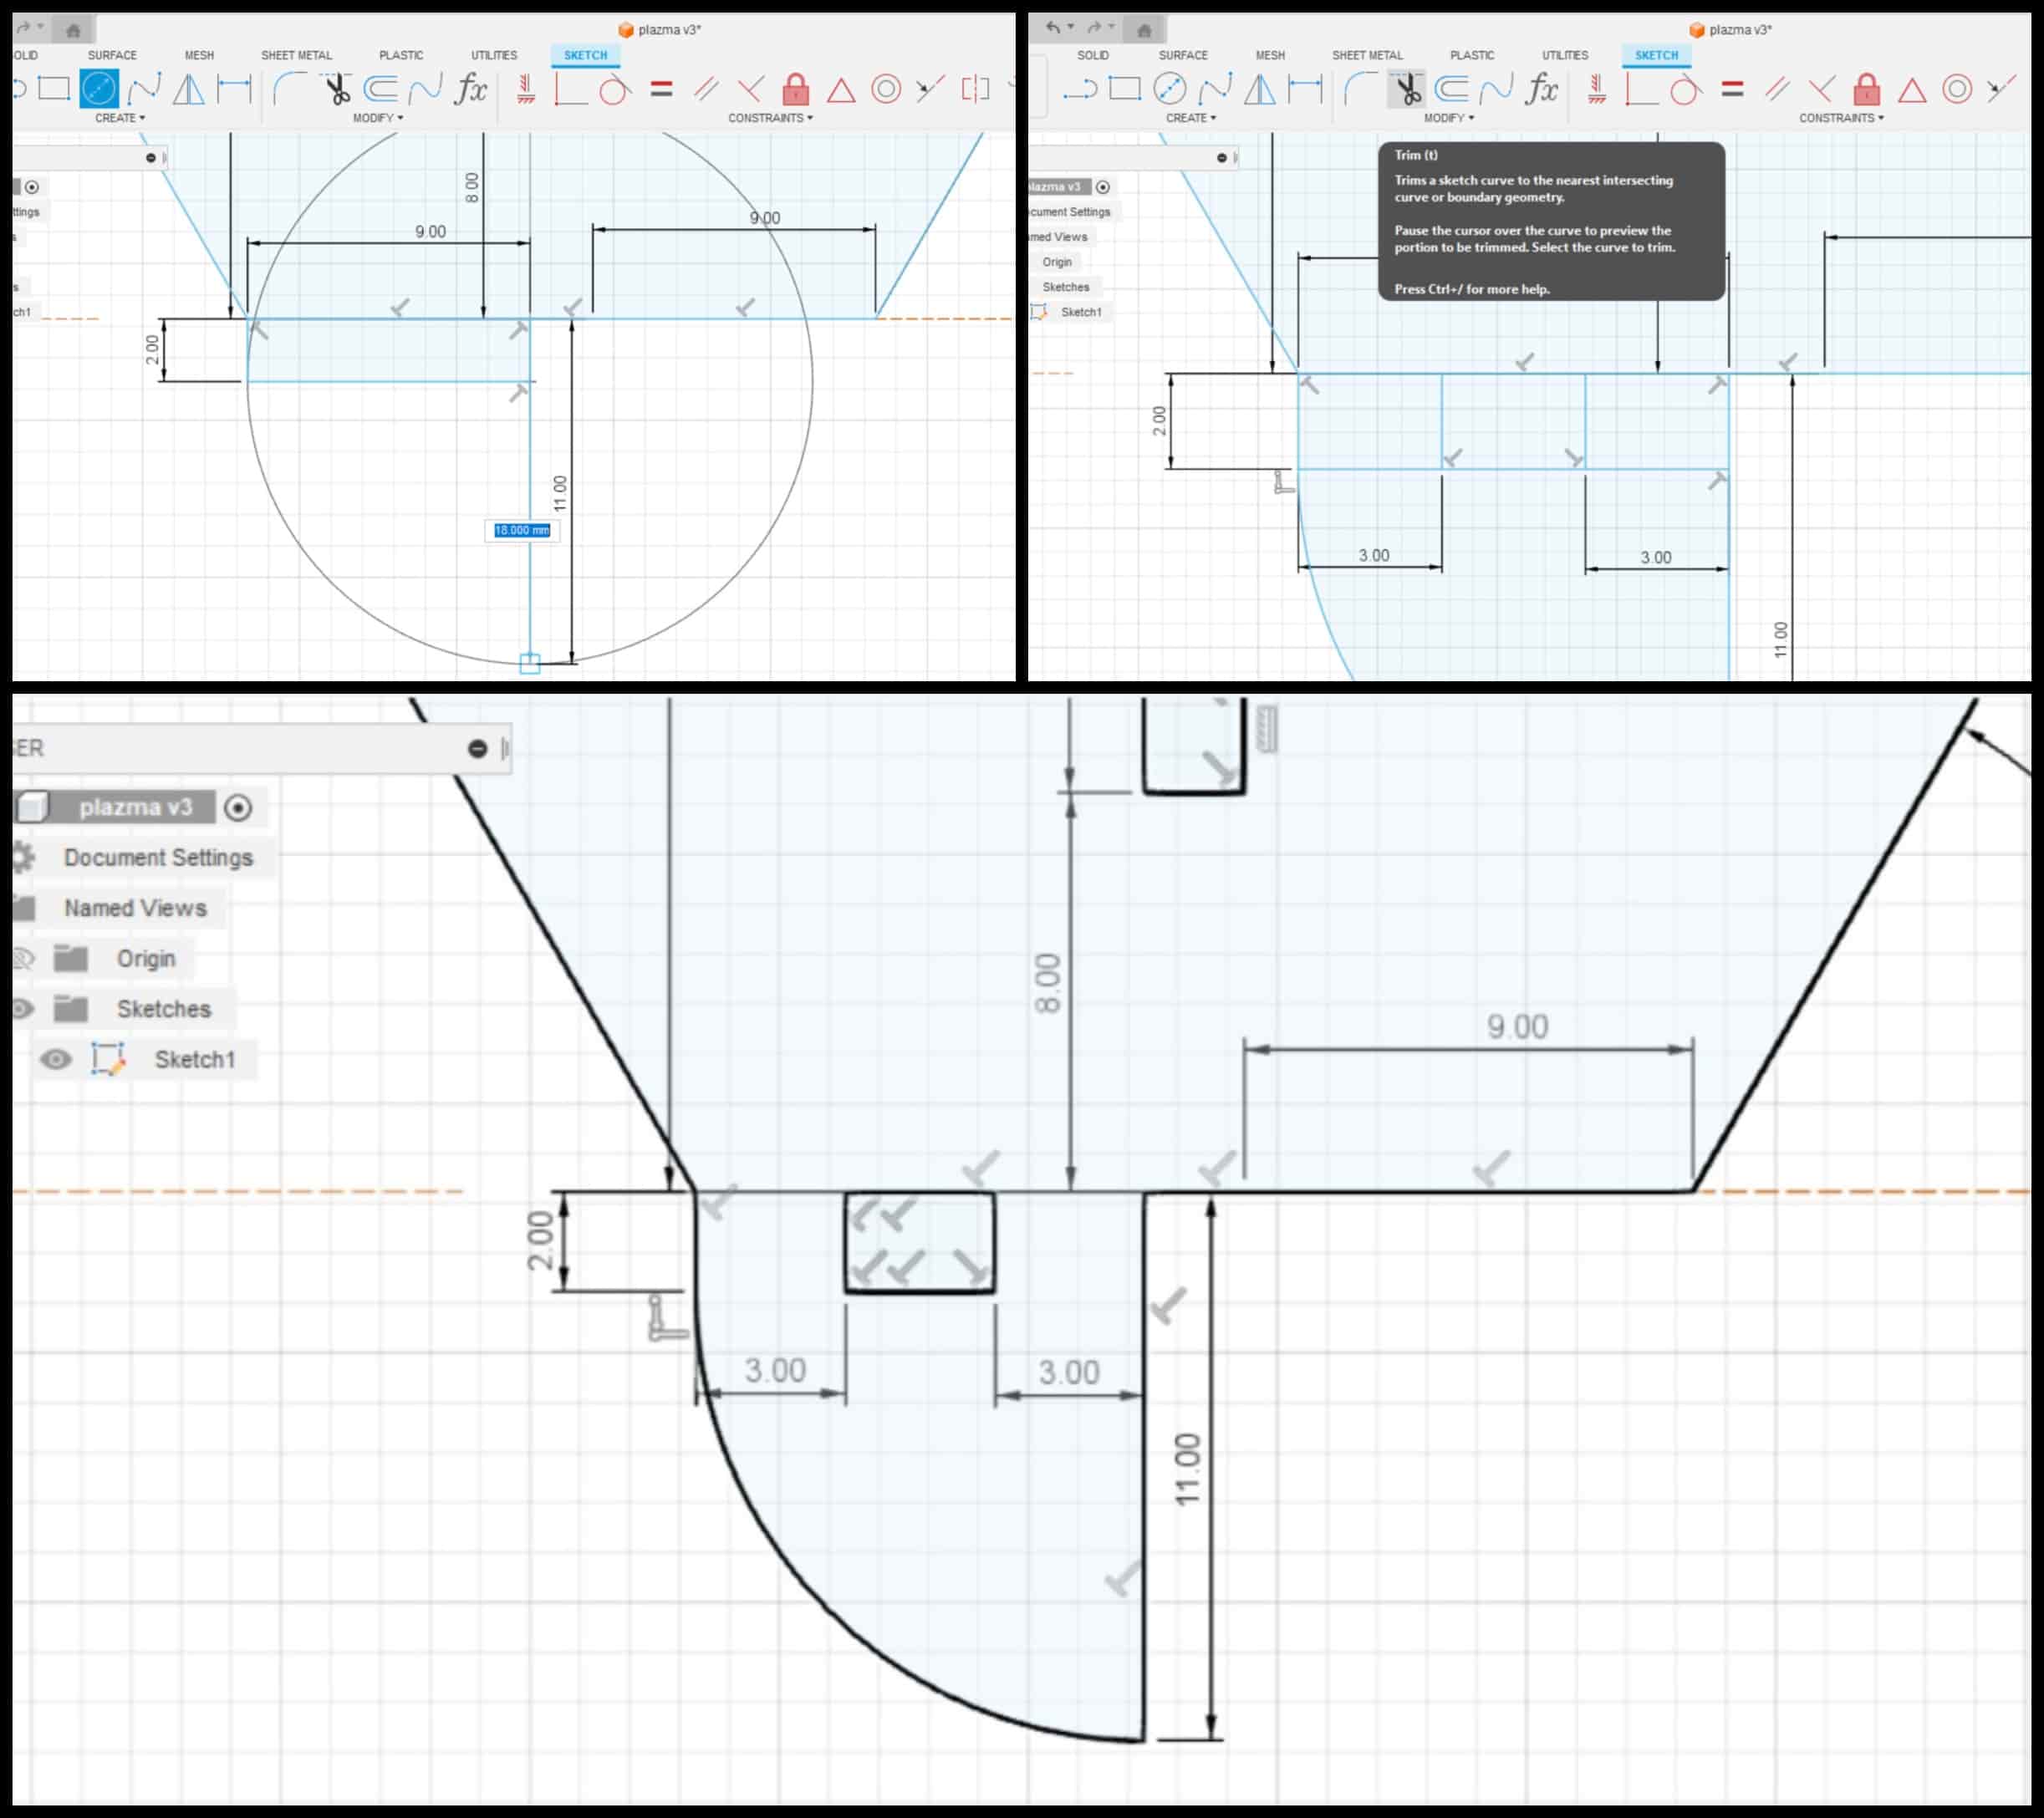Switch to the fully visible SOLID tab

point(1092,55)
